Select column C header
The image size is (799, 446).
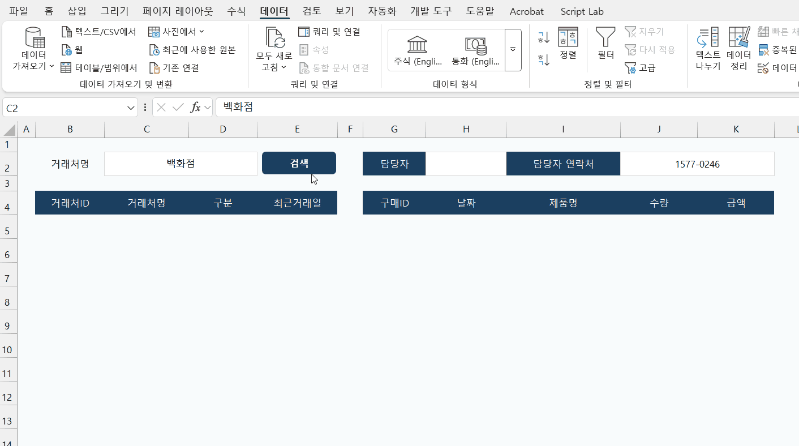[x=146, y=129]
